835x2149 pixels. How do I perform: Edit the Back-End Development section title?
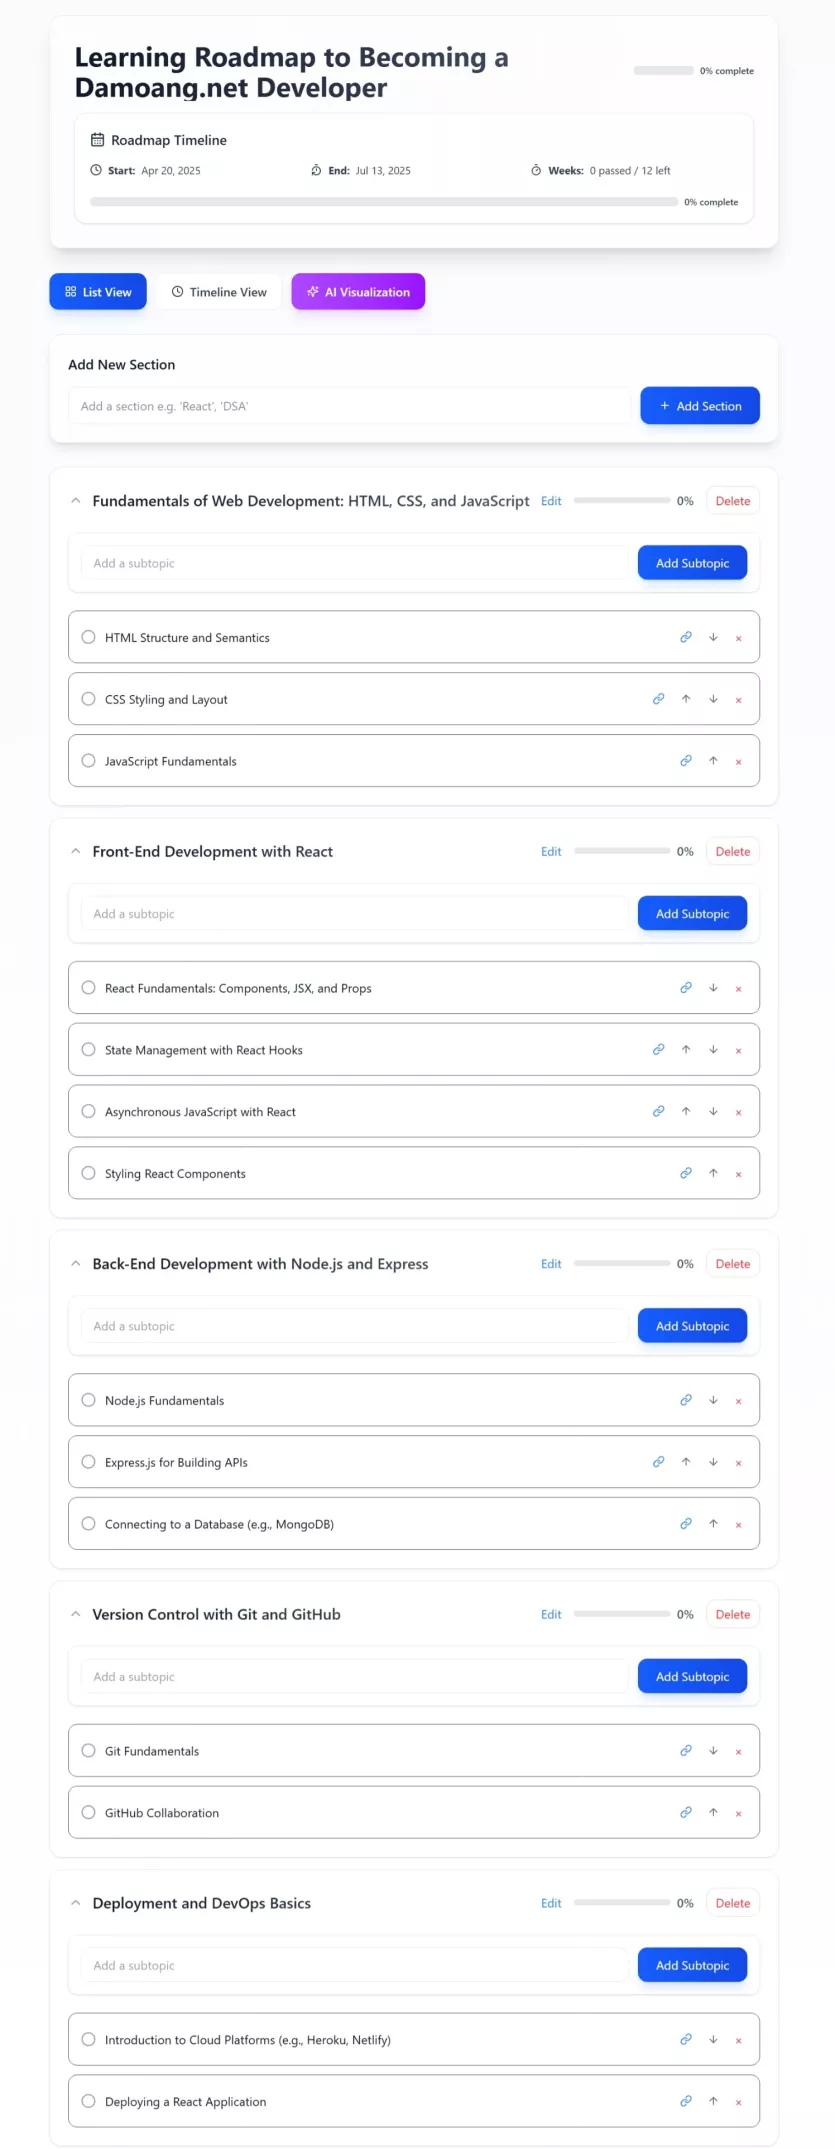pos(551,1264)
